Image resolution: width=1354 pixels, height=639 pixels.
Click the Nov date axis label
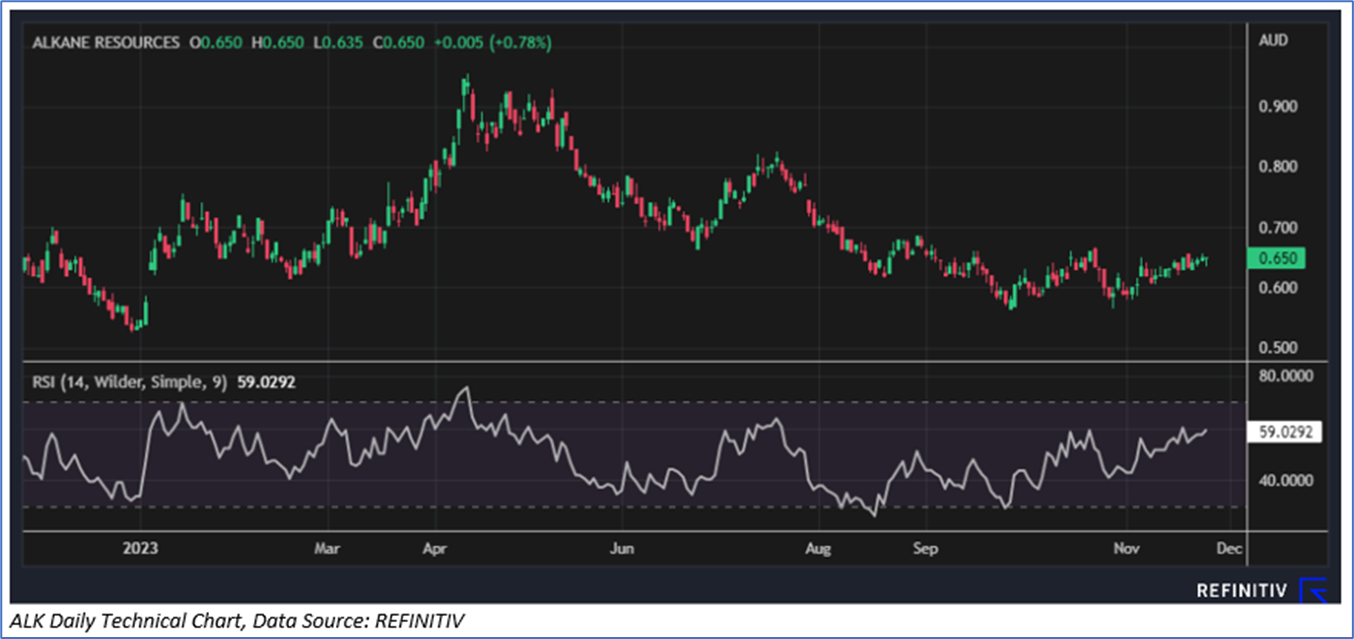(1126, 549)
